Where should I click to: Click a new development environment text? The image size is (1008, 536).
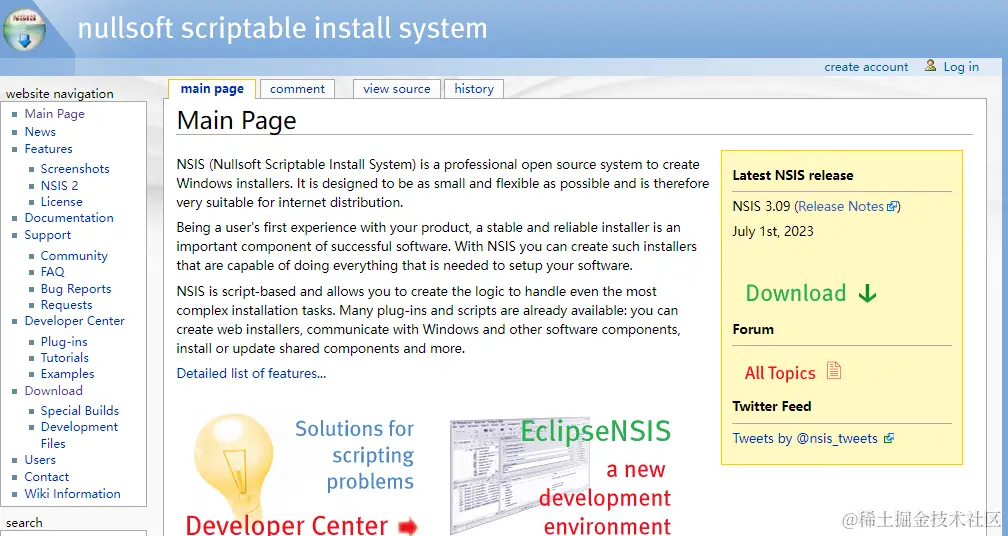[604, 498]
